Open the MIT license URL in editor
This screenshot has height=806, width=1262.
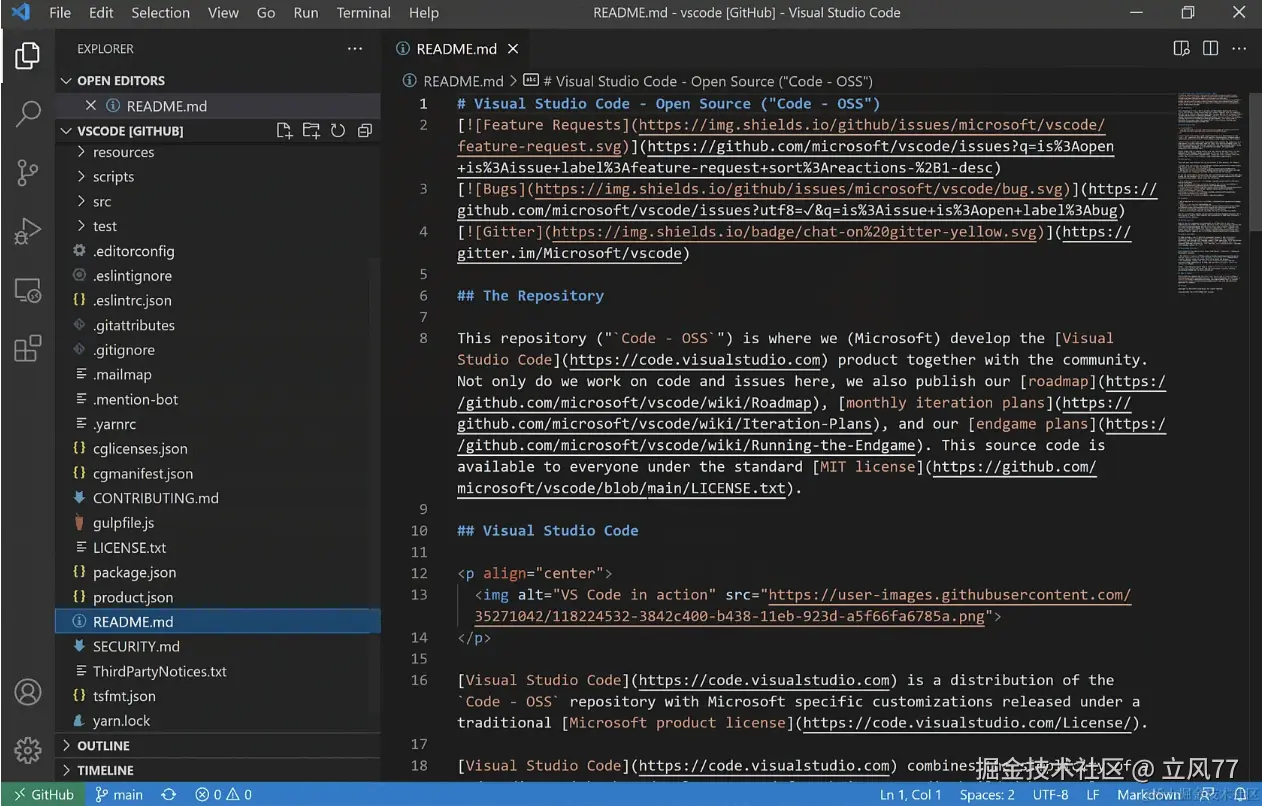coord(776,478)
